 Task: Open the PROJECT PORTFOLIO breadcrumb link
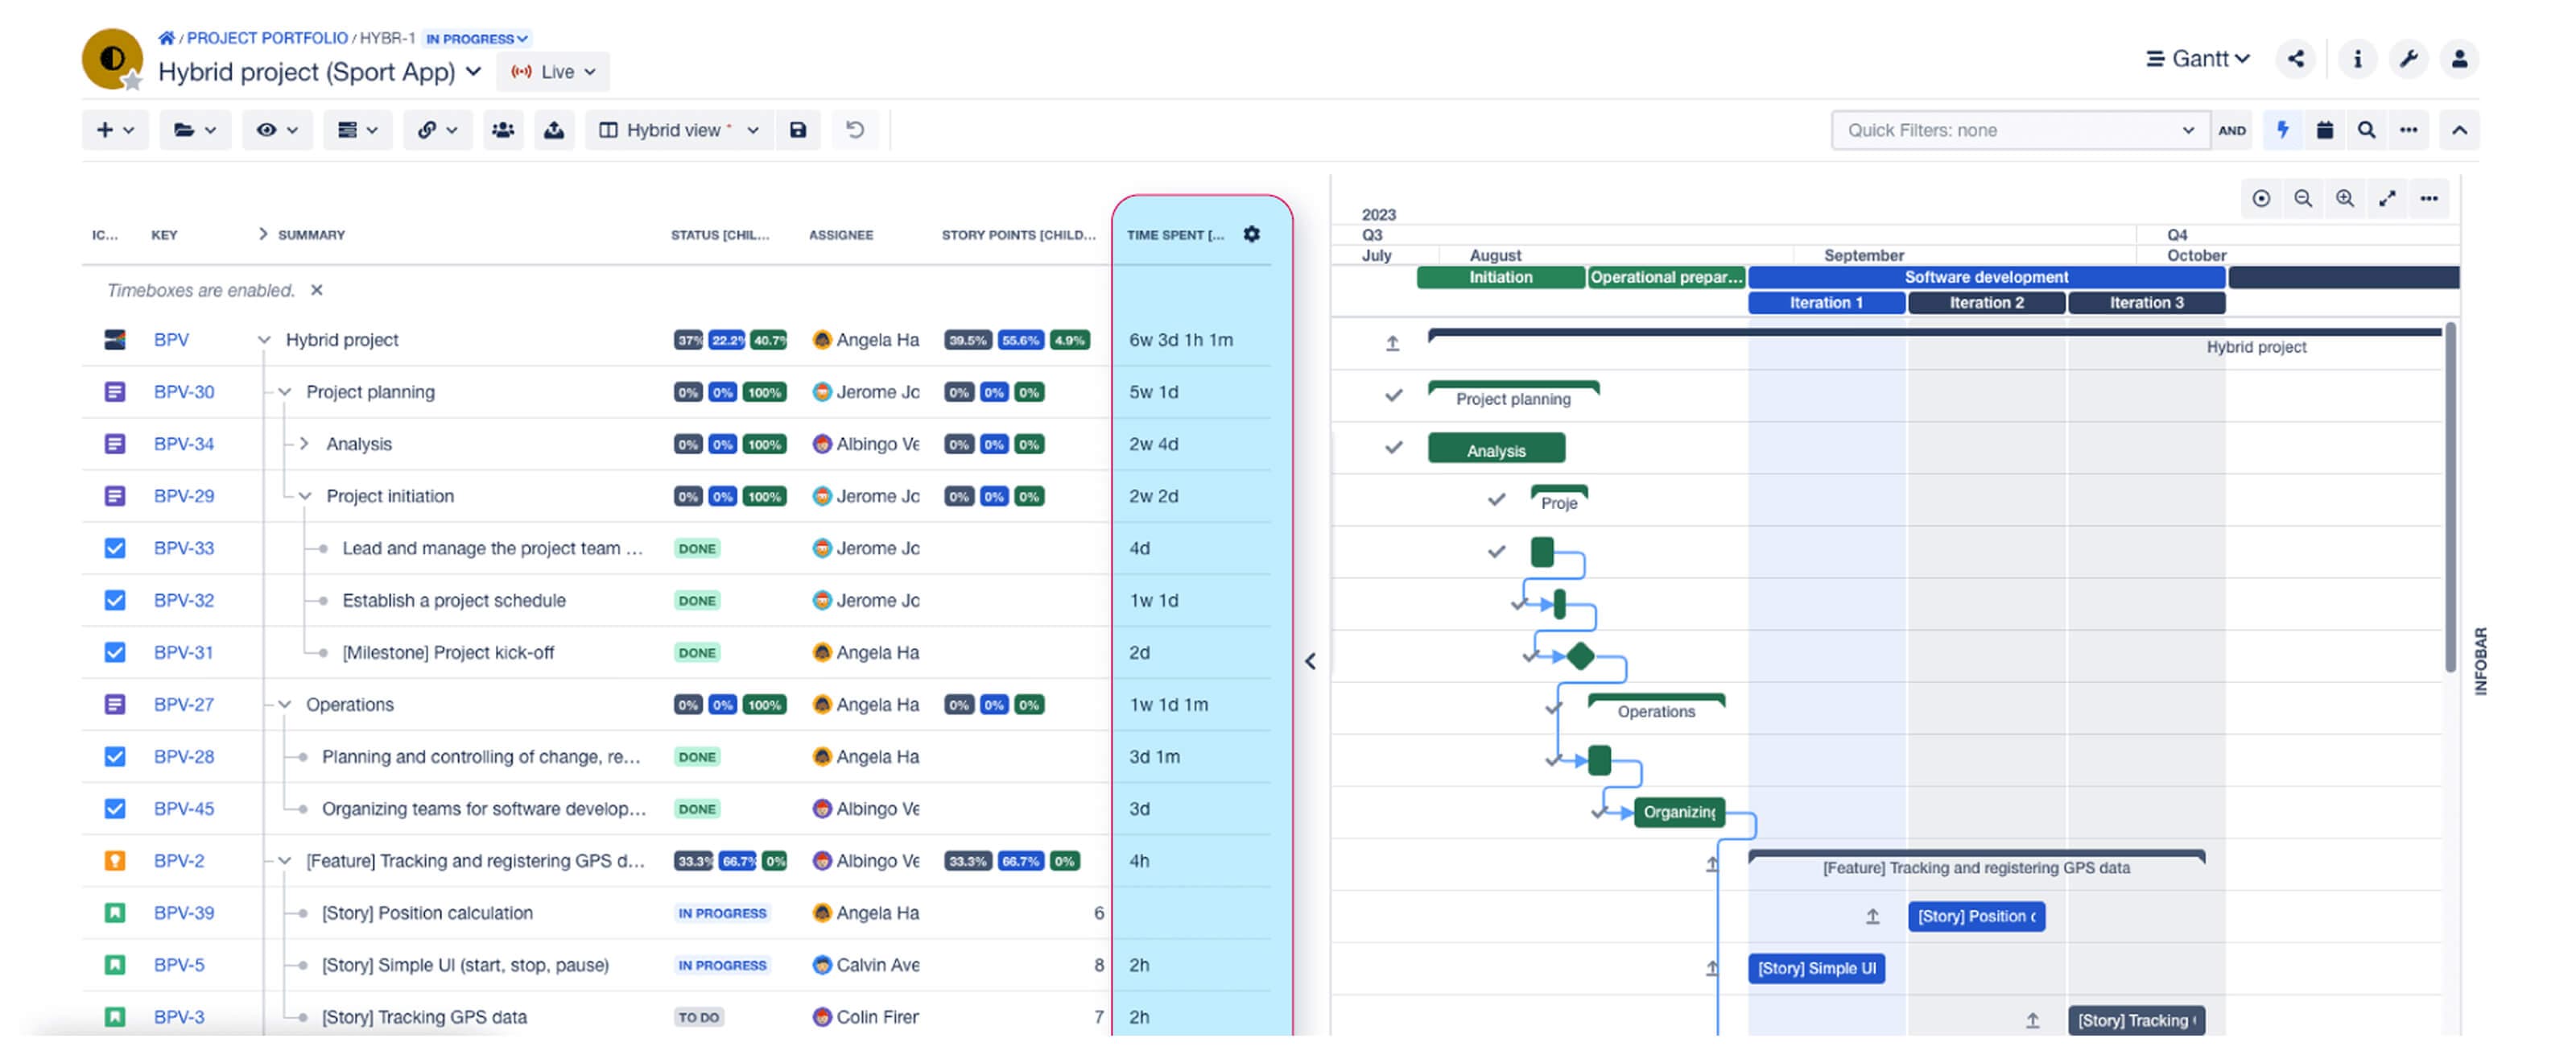click(267, 38)
